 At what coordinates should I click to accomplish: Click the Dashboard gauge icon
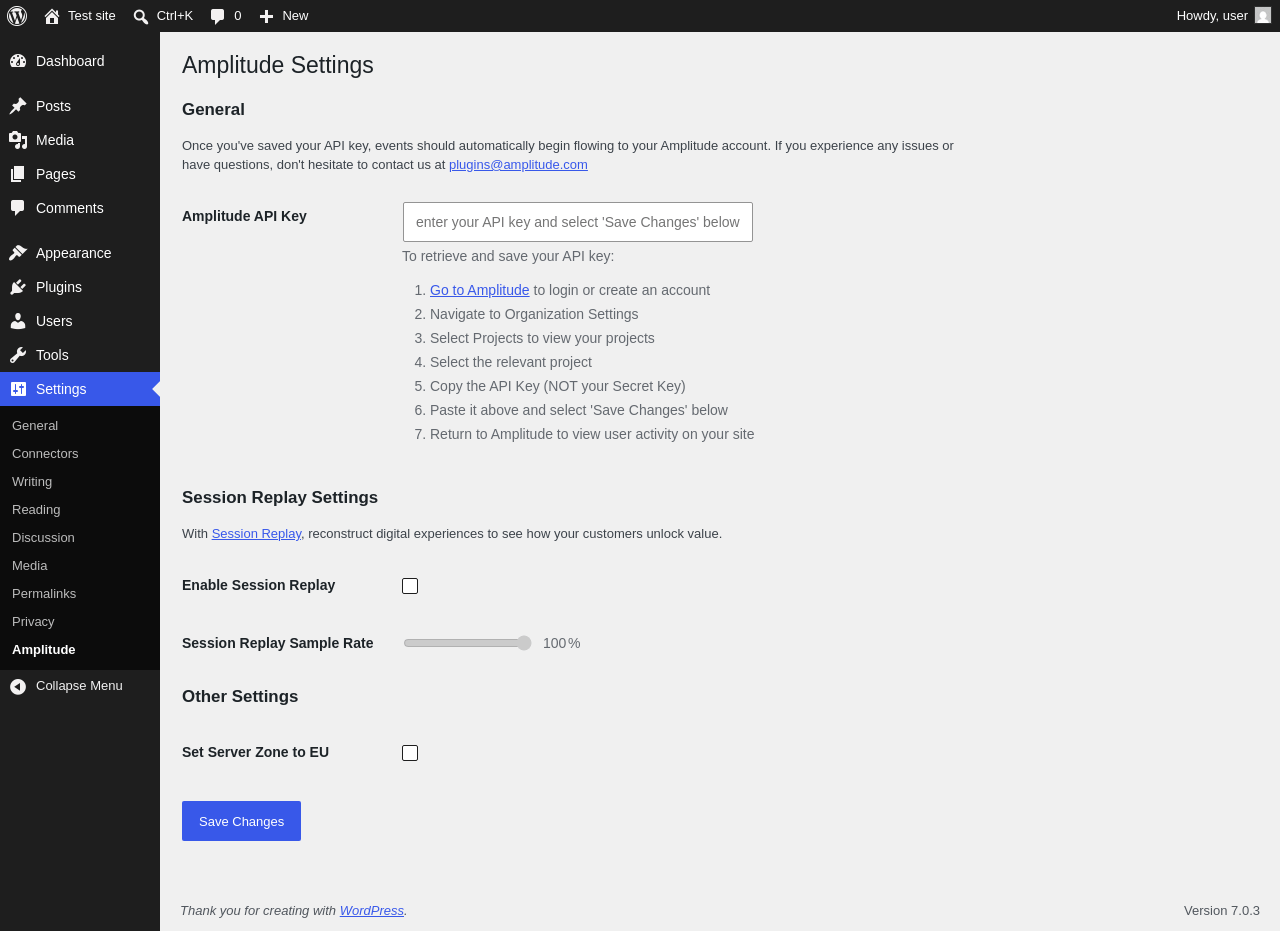tap(18, 61)
